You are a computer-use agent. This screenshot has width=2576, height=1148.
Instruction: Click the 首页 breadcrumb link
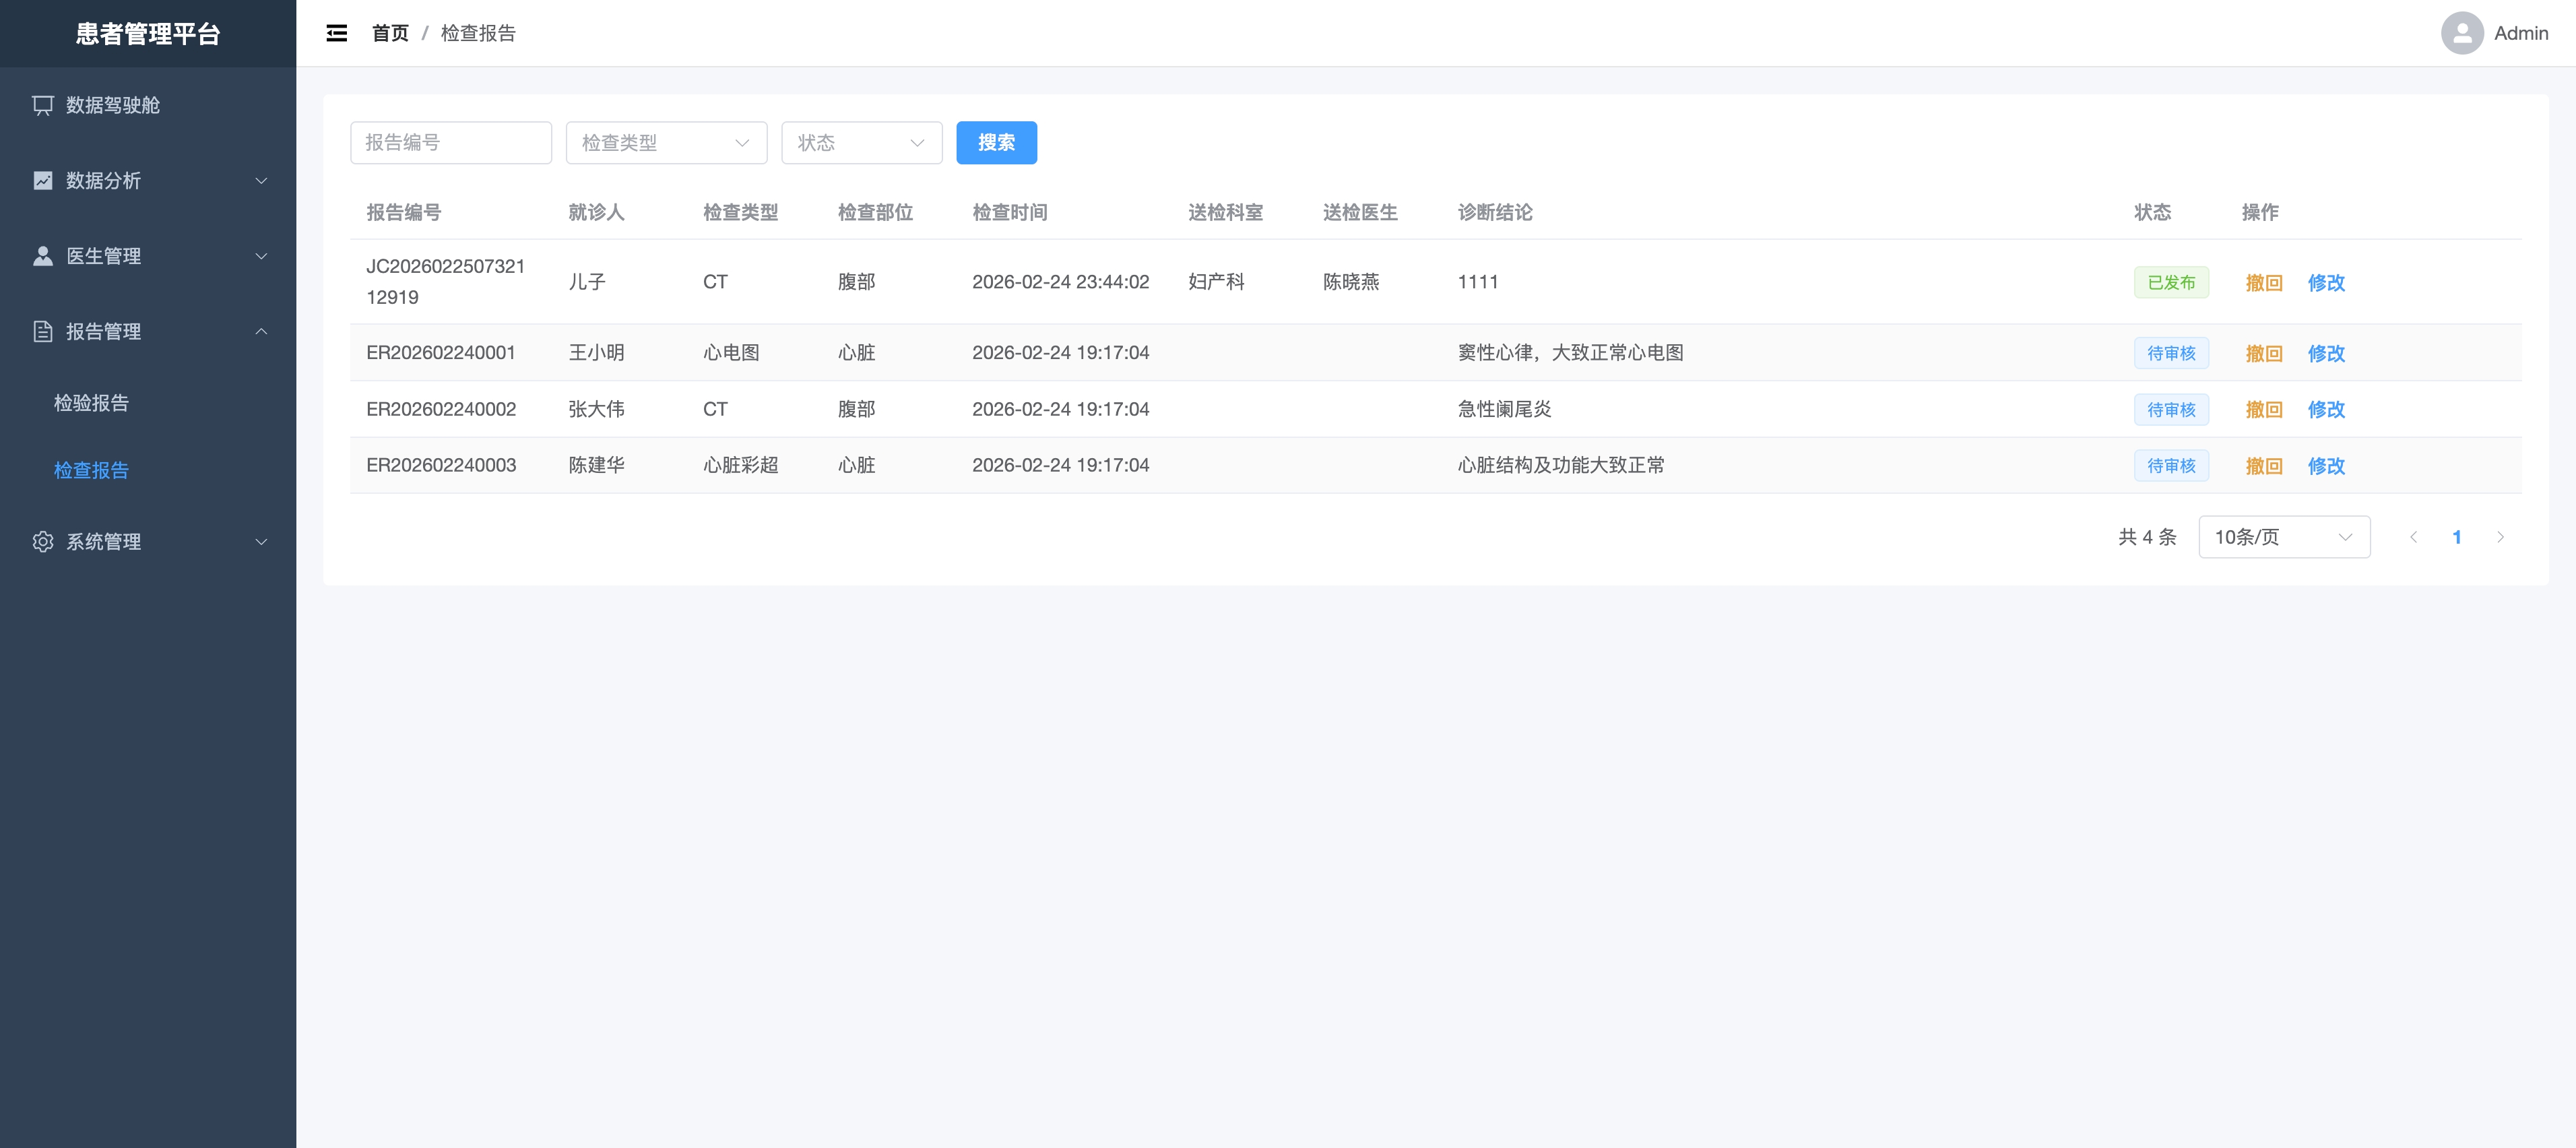click(x=390, y=33)
